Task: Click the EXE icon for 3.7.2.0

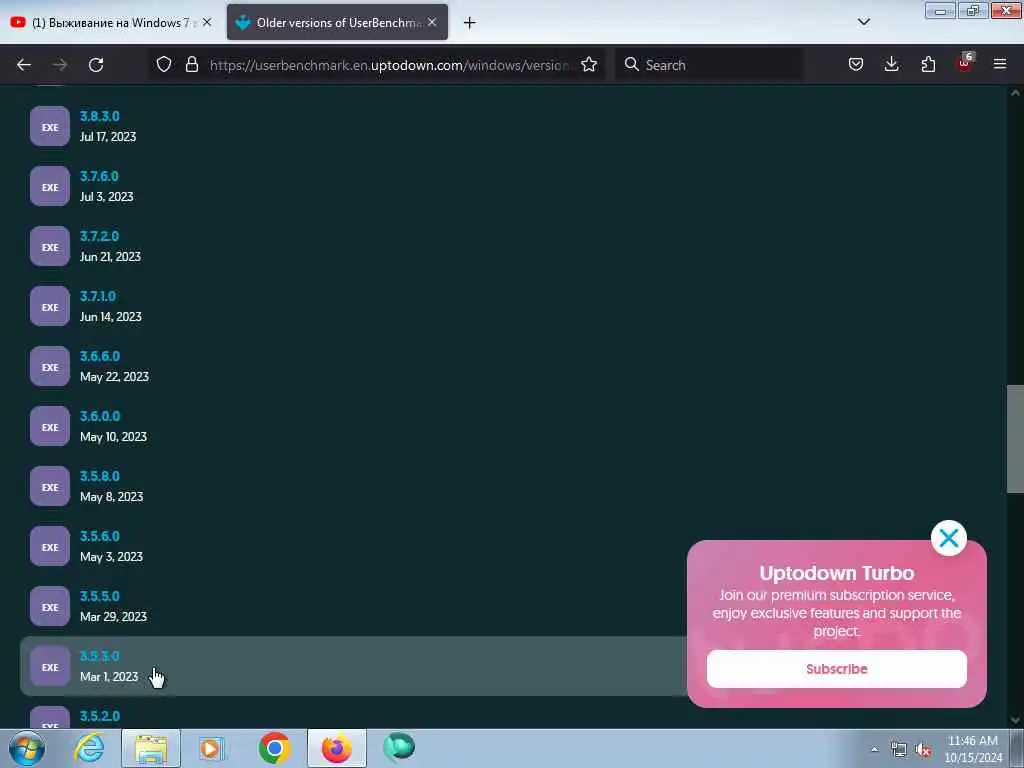Action: [50, 247]
